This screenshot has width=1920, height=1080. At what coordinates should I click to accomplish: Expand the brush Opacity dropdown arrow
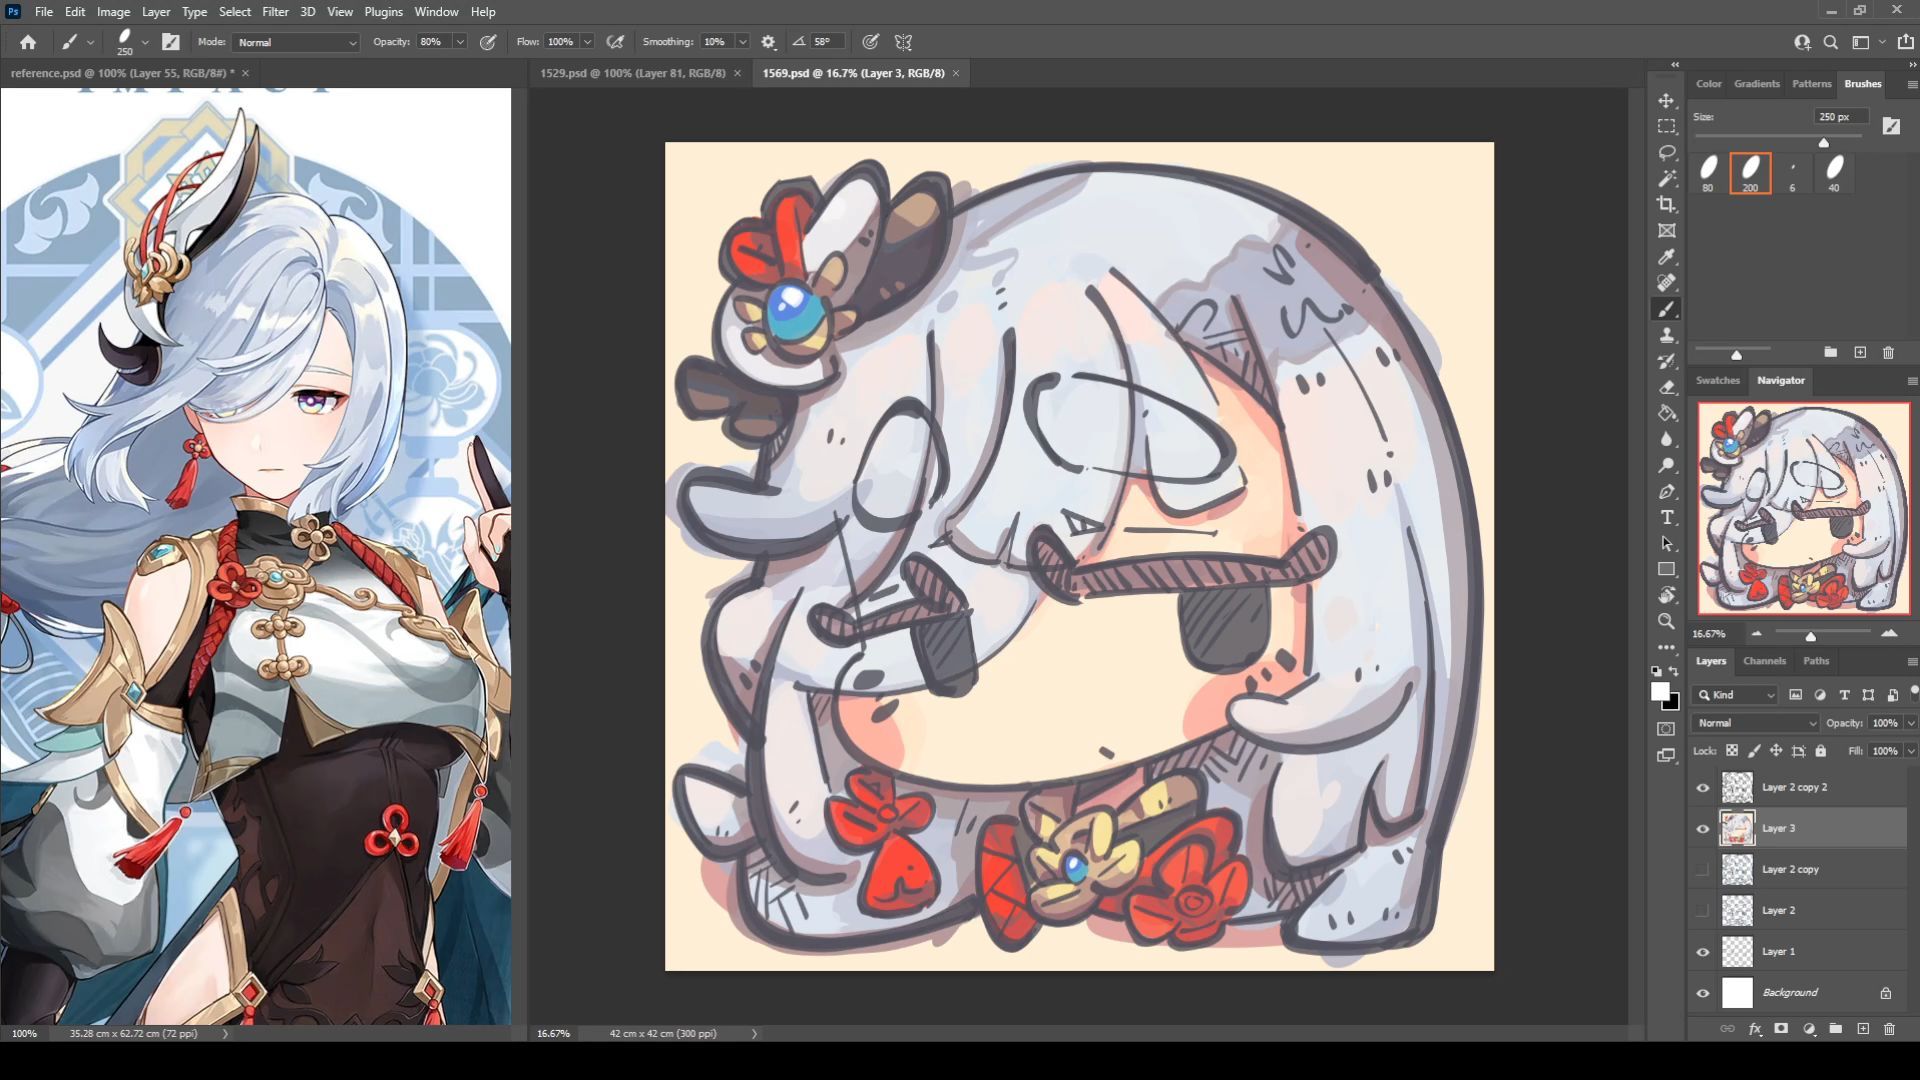(460, 42)
